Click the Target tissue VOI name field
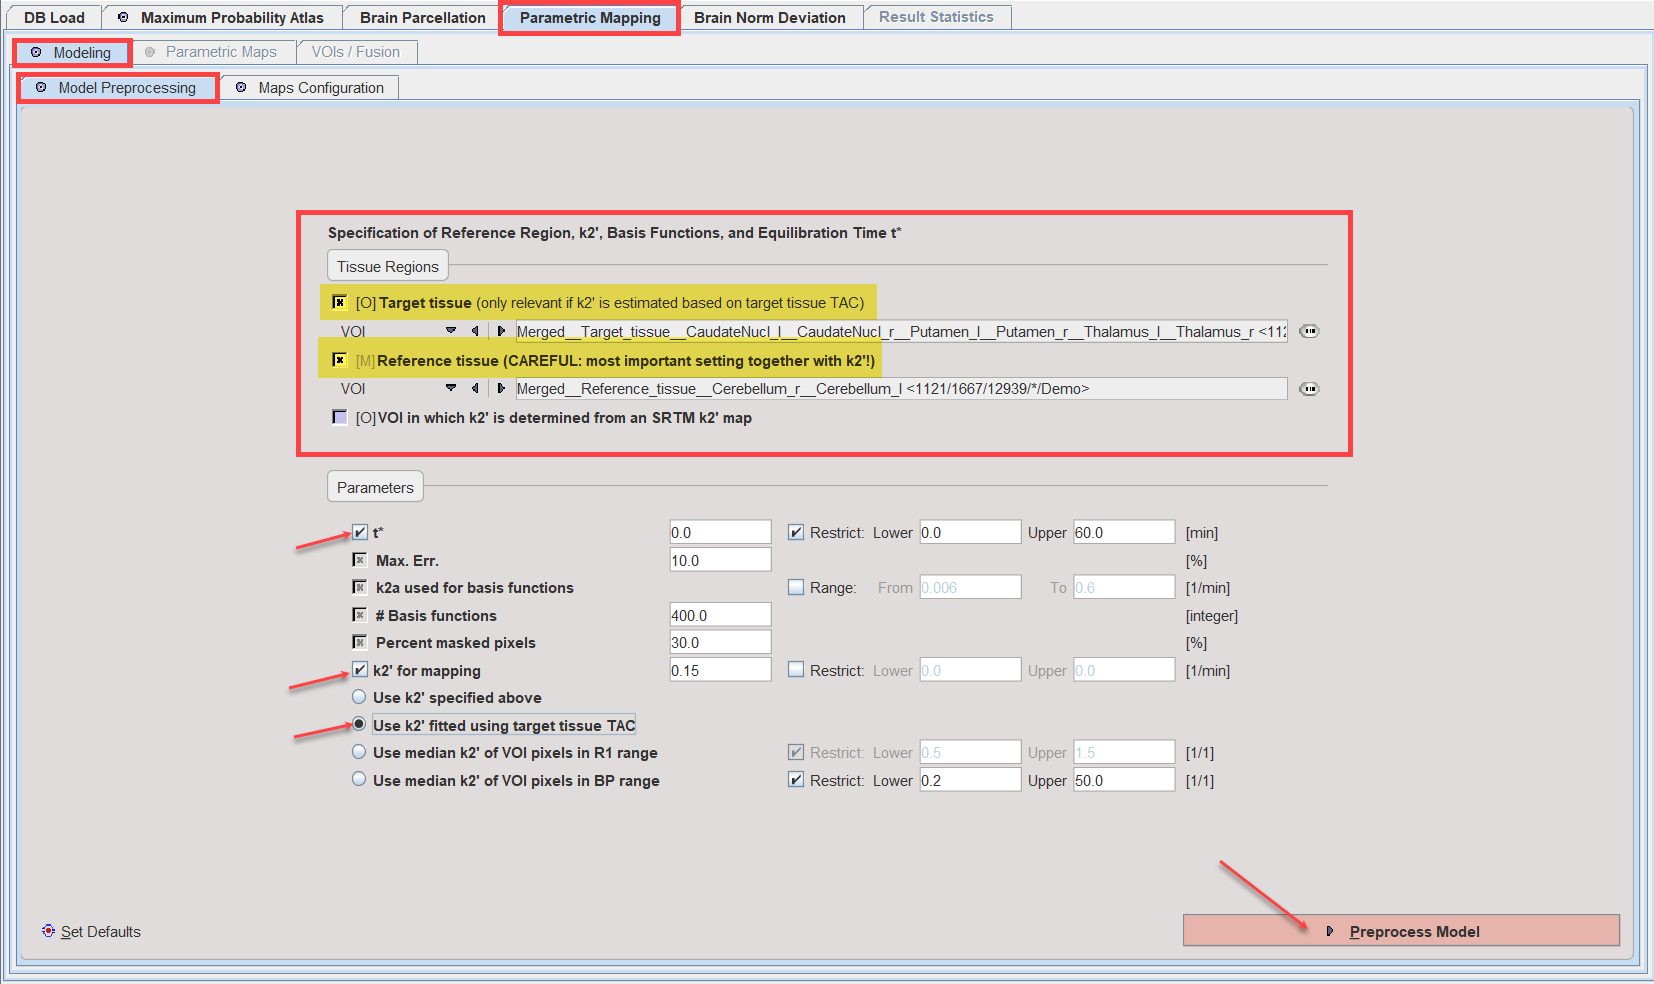The height and width of the screenshot is (984, 1654). (901, 331)
